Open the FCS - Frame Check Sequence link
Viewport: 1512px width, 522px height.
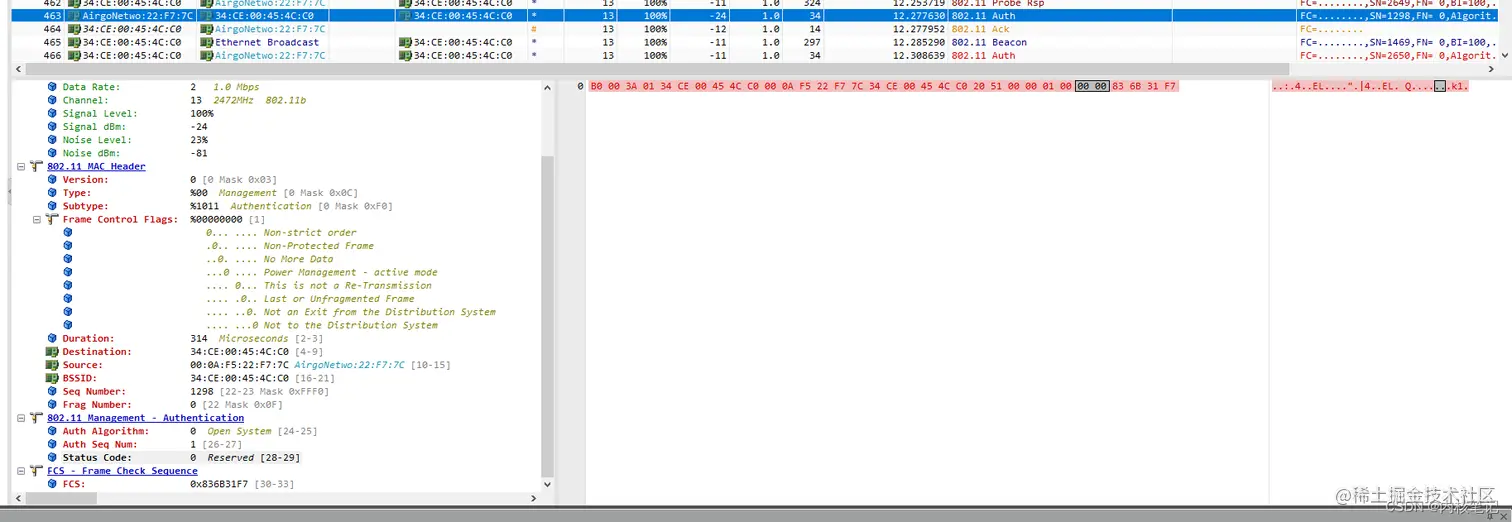[122, 471]
